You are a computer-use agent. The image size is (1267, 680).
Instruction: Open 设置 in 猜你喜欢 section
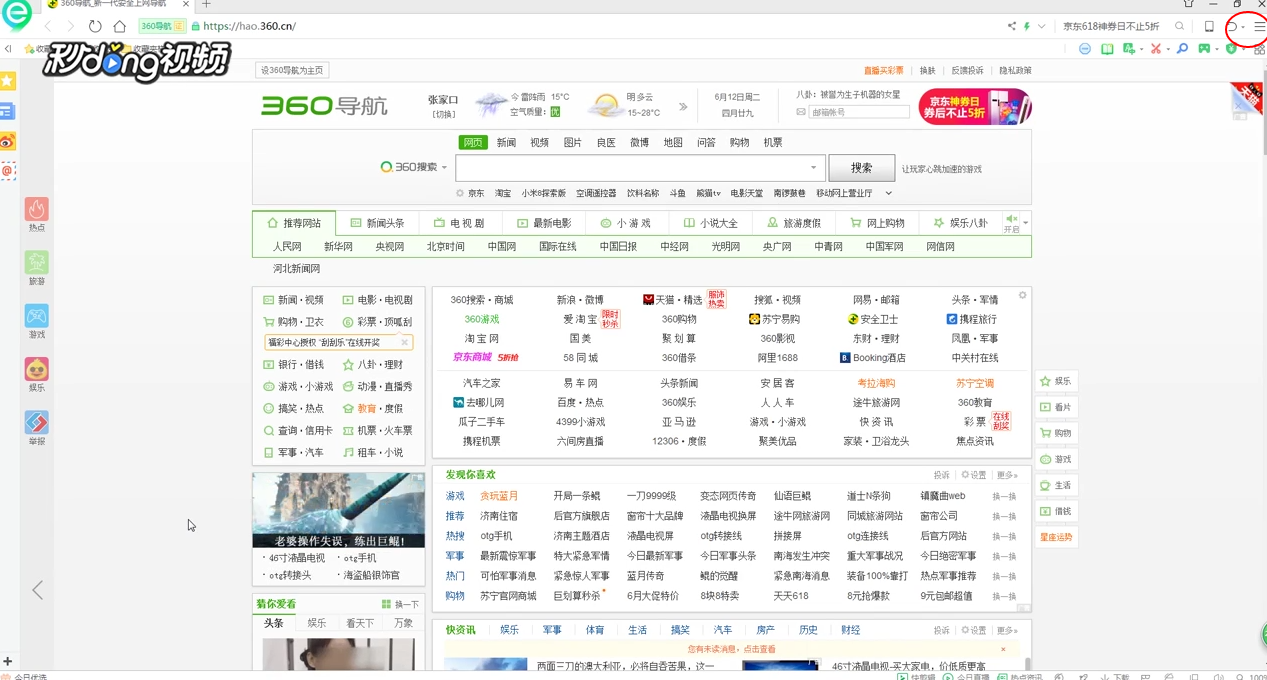973,475
